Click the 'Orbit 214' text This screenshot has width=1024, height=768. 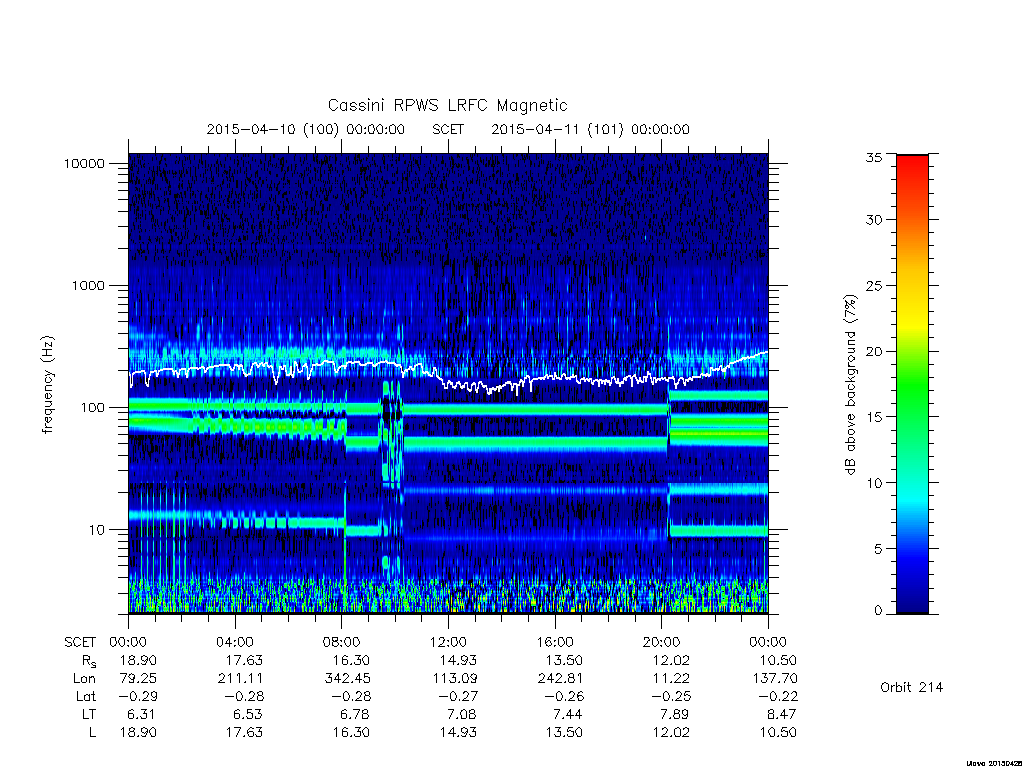911,687
